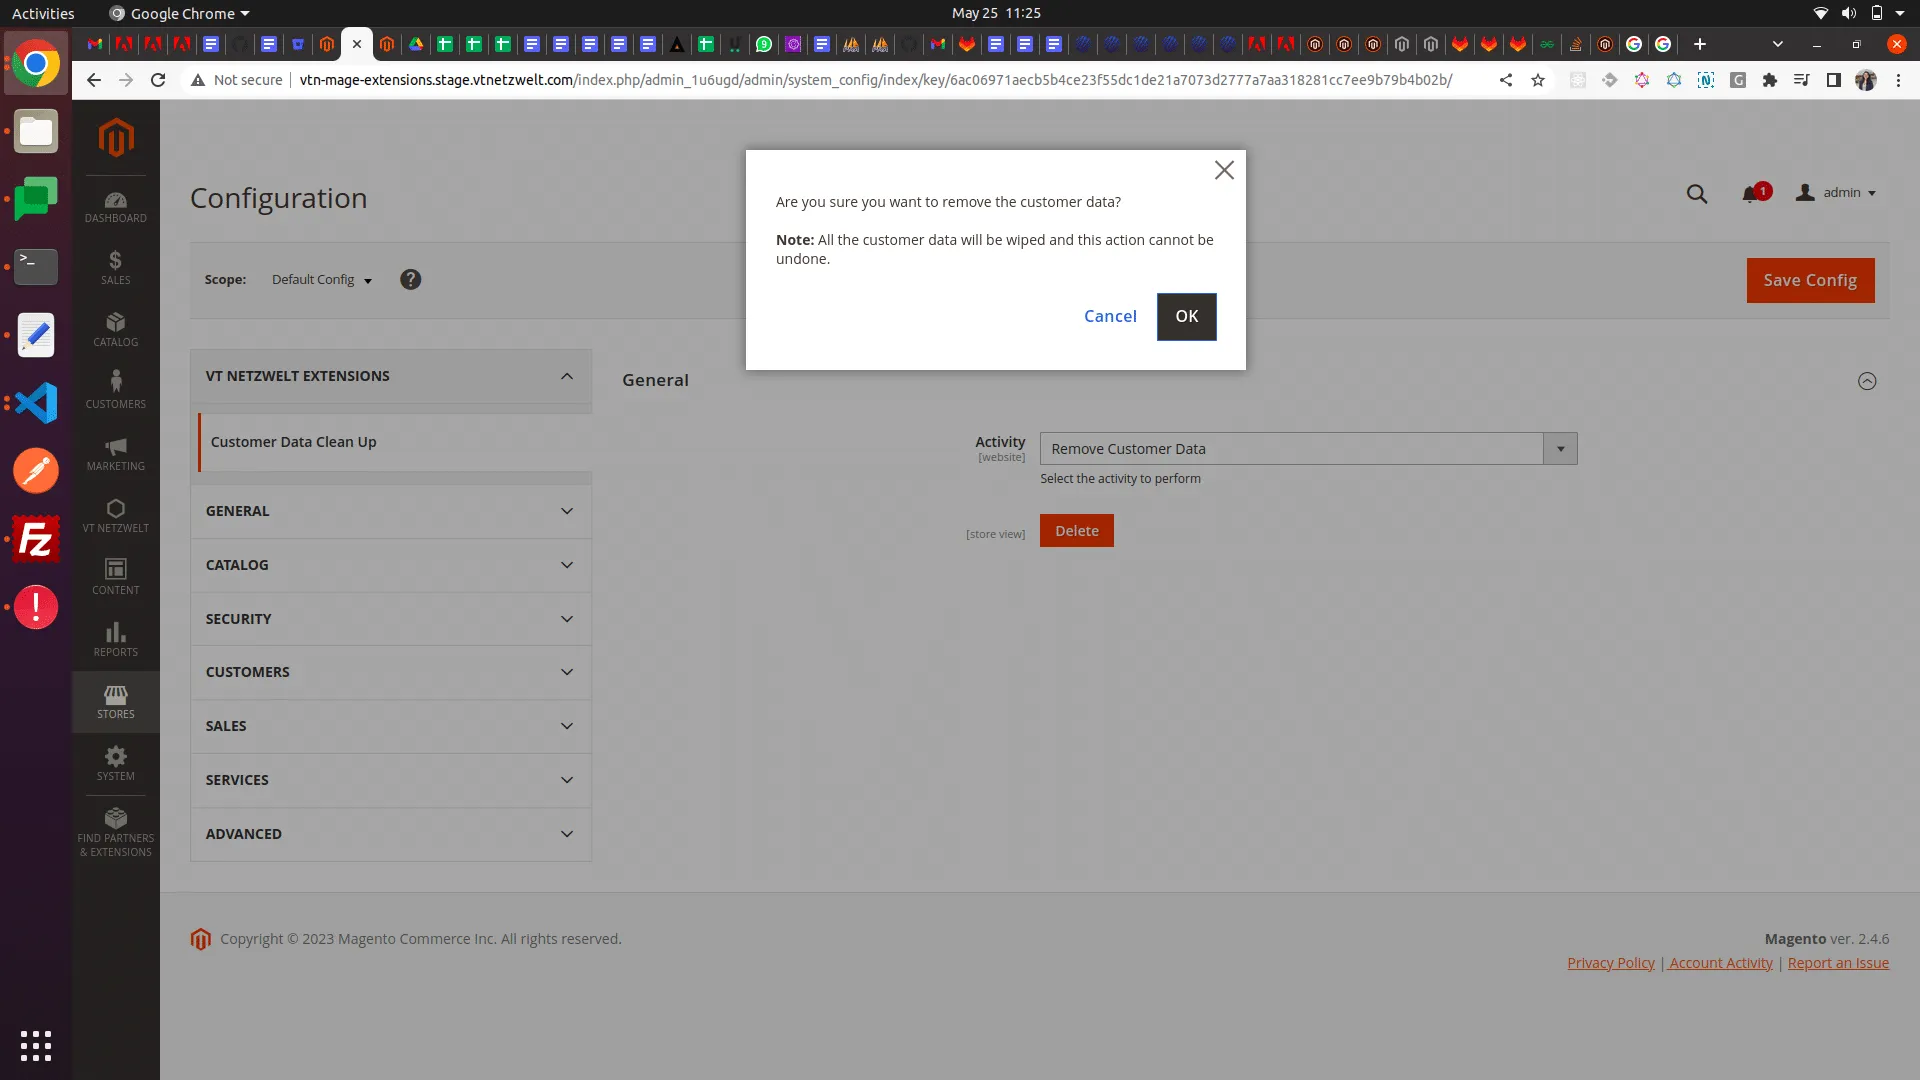
Task: Select Customer Data Clean Up tab
Action: click(x=294, y=442)
